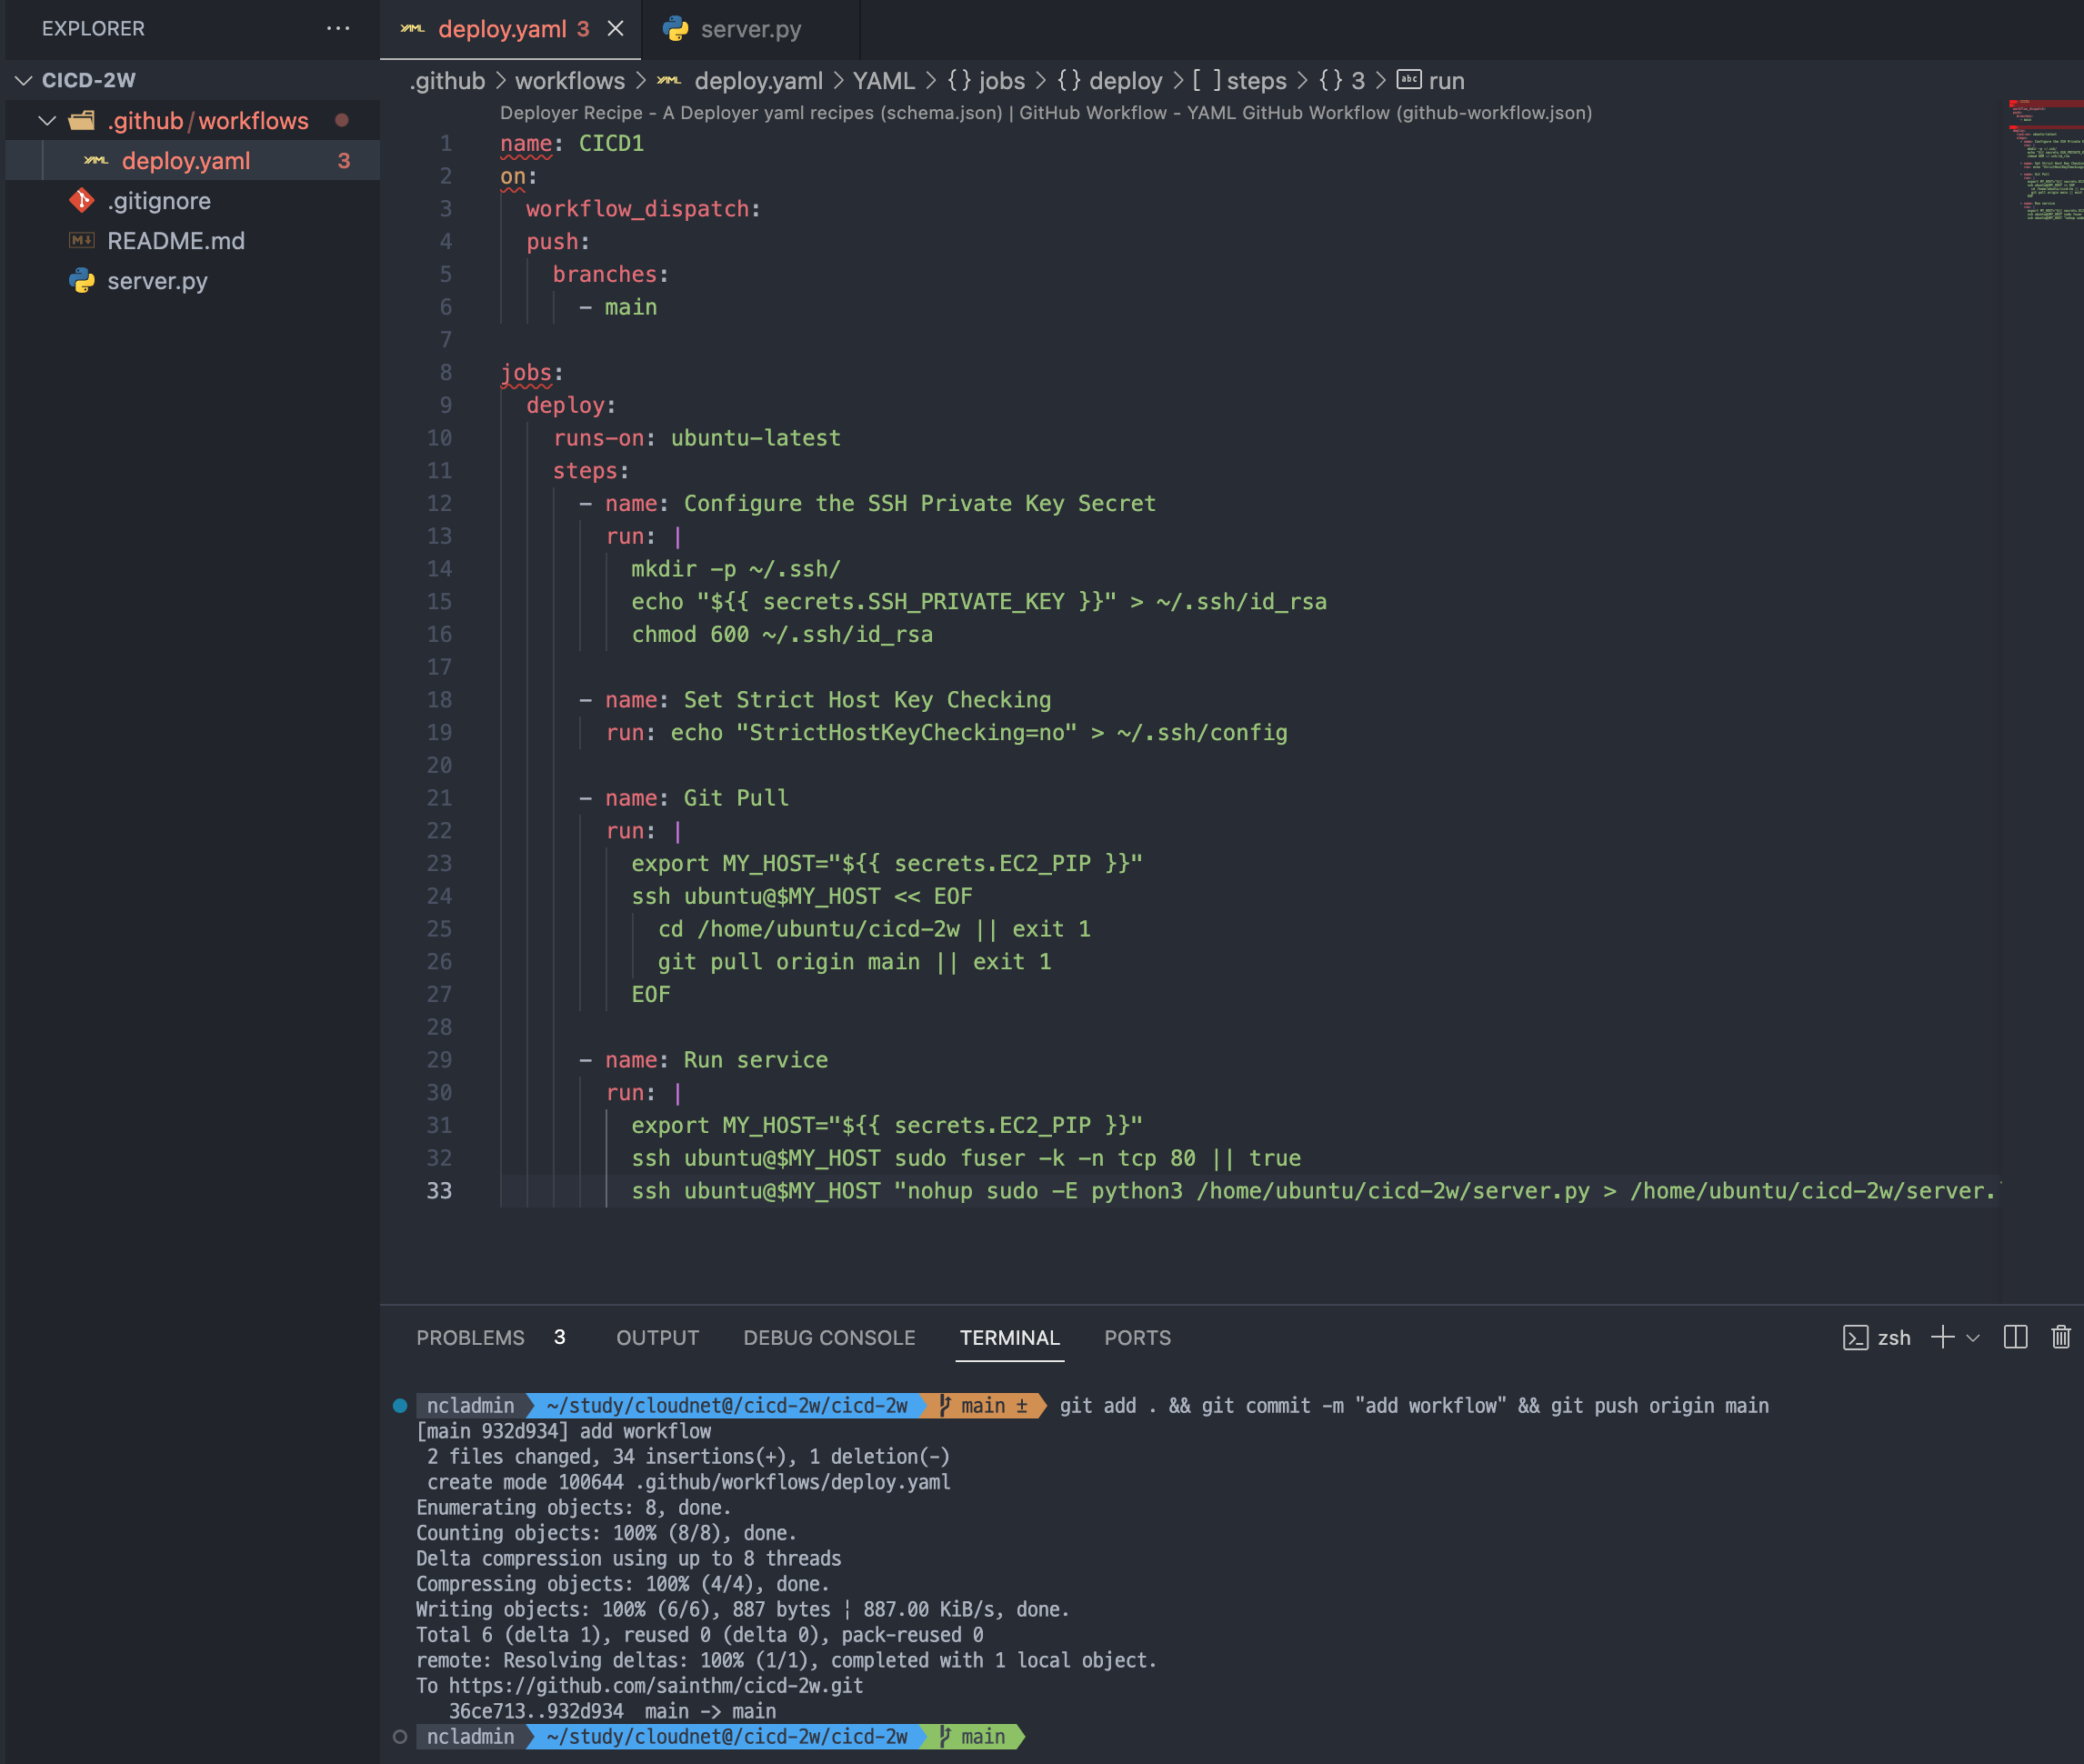Open the Problems panel tab
The image size is (2084, 1764).
pyautogui.click(x=470, y=1338)
